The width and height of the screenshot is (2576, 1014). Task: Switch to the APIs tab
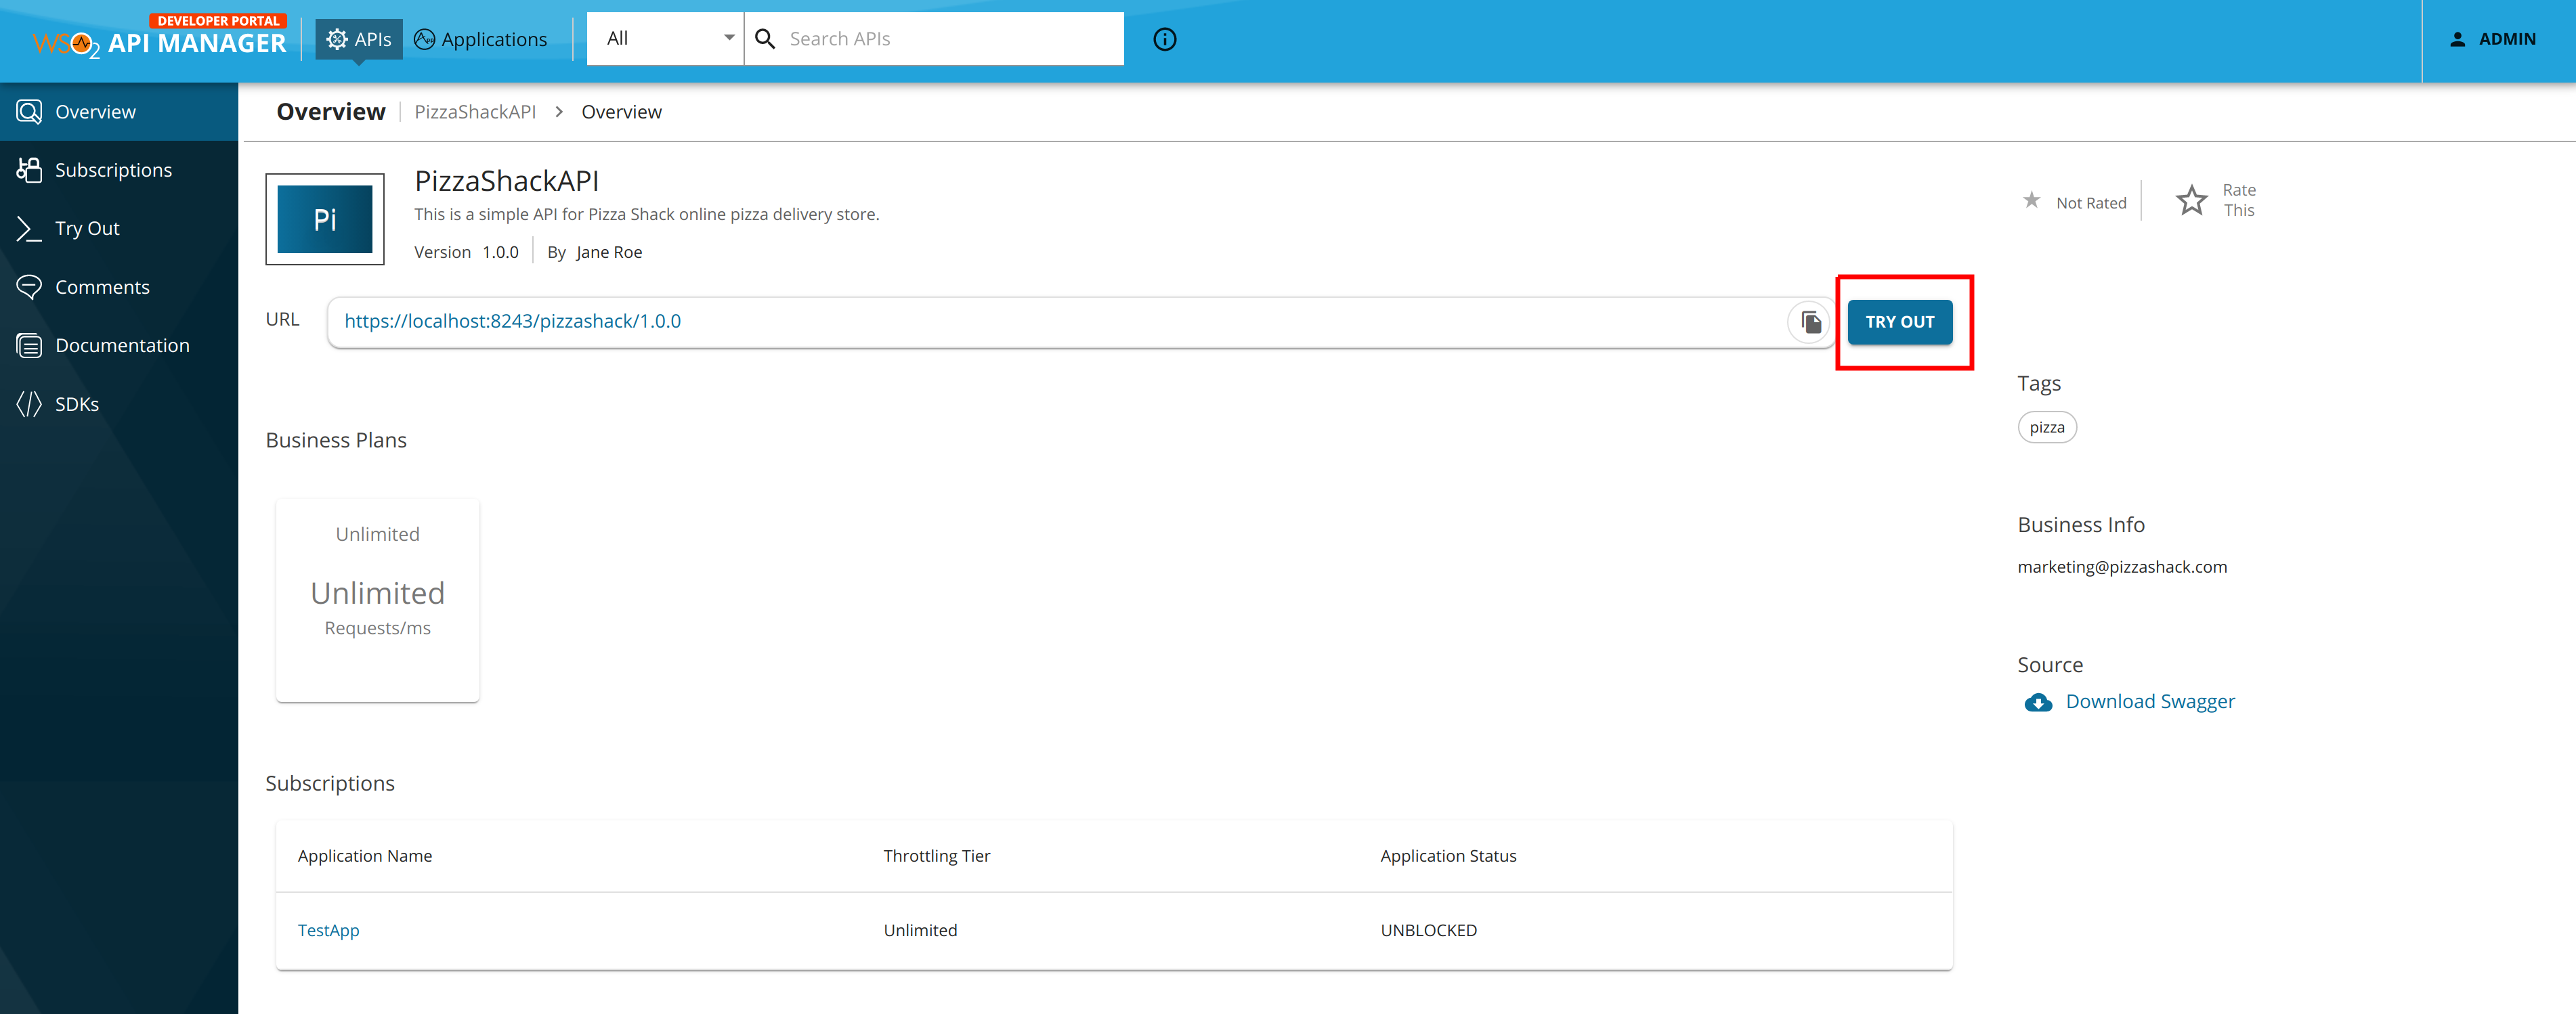pos(358,39)
